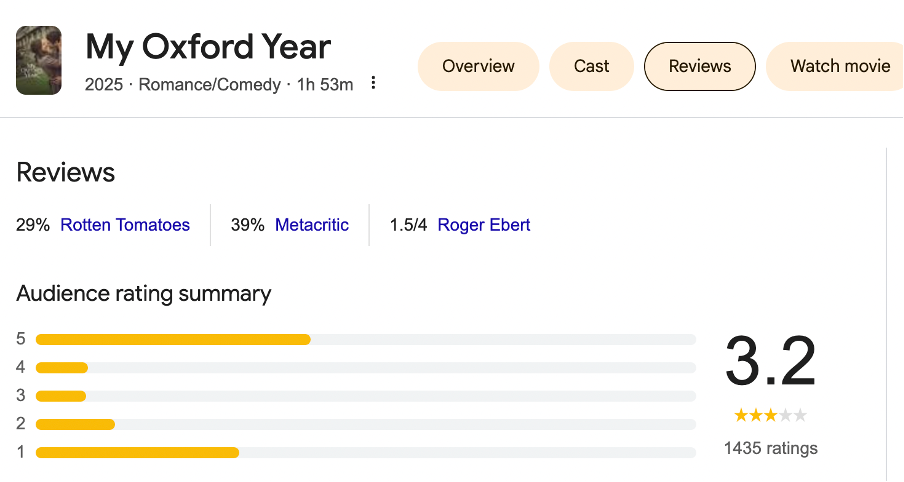Image resolution: width=904 pixels, height=482 pixels.
Task: Click the 3.2 average rating score
Action: click(770, 362)
